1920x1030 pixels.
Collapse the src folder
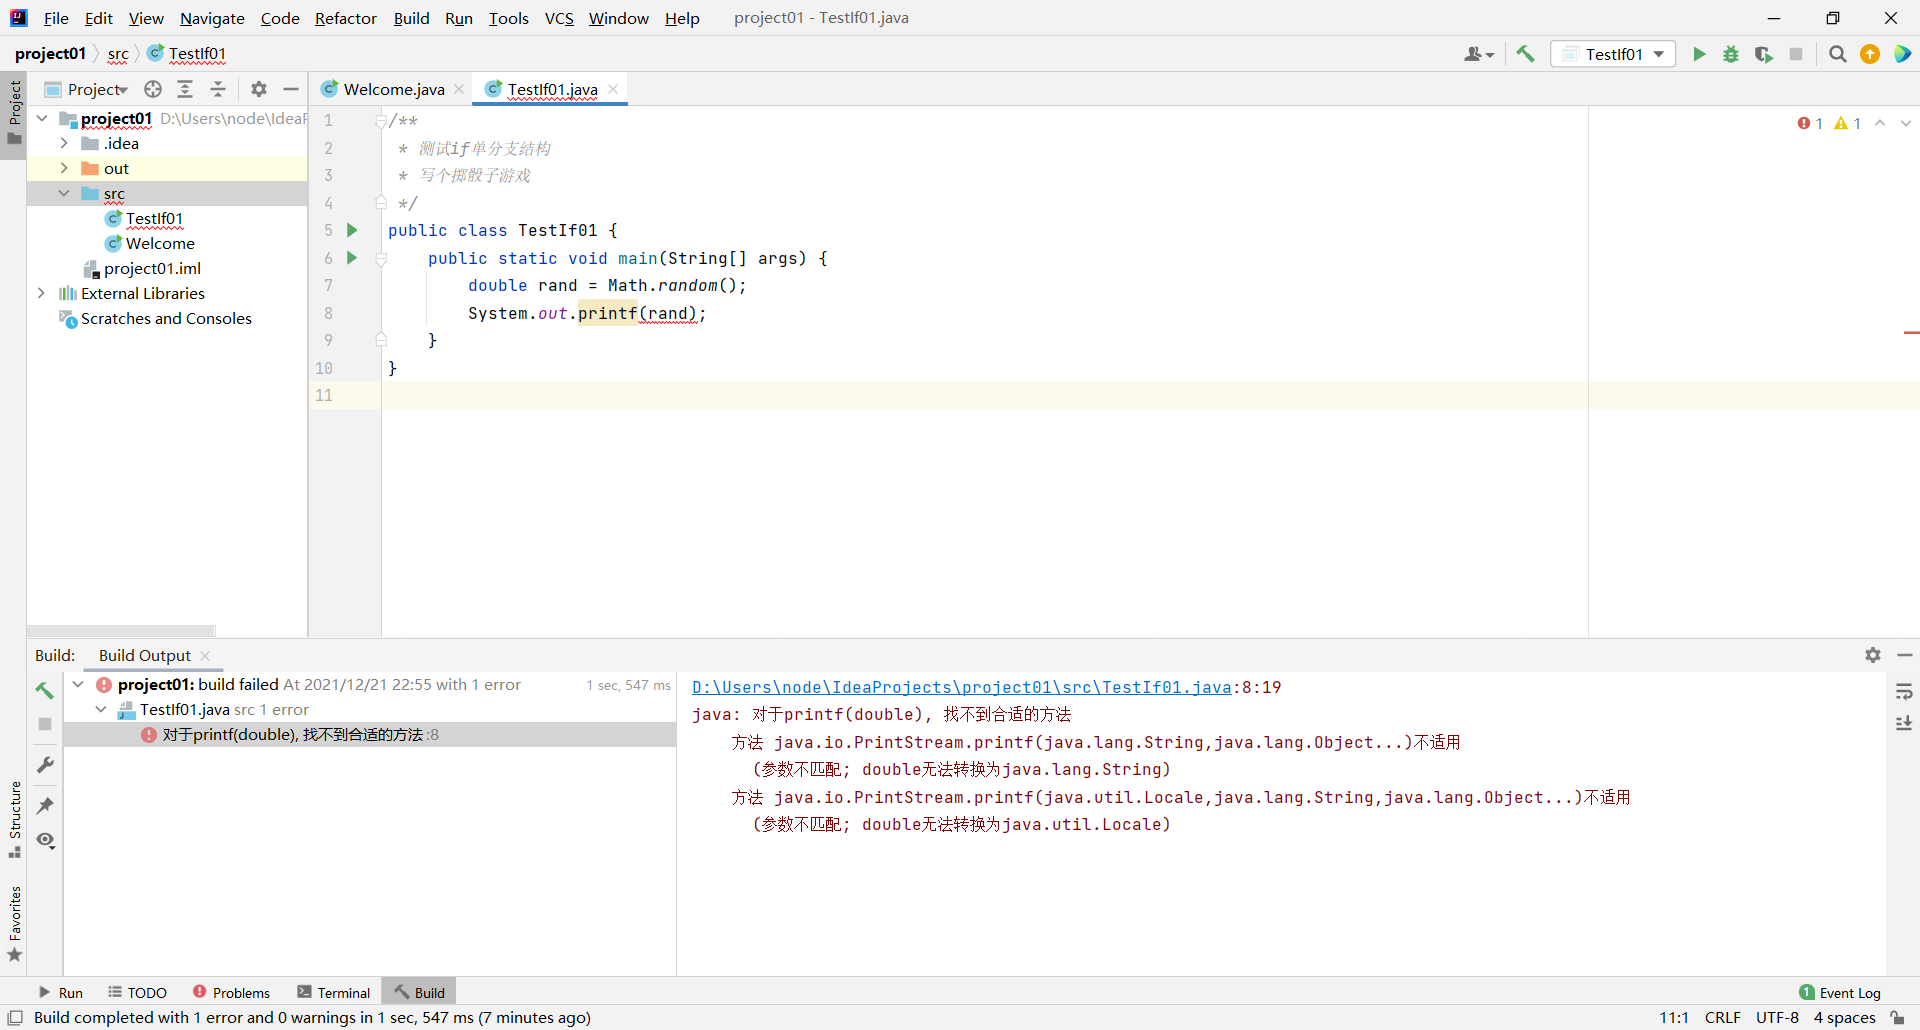coord(64,193)
